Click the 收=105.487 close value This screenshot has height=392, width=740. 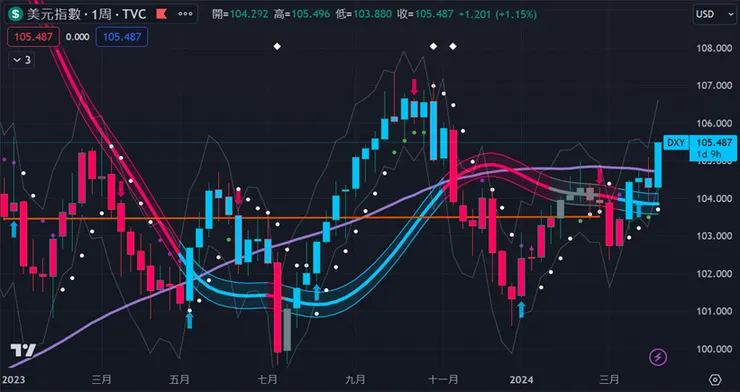[x=425, y=14]
